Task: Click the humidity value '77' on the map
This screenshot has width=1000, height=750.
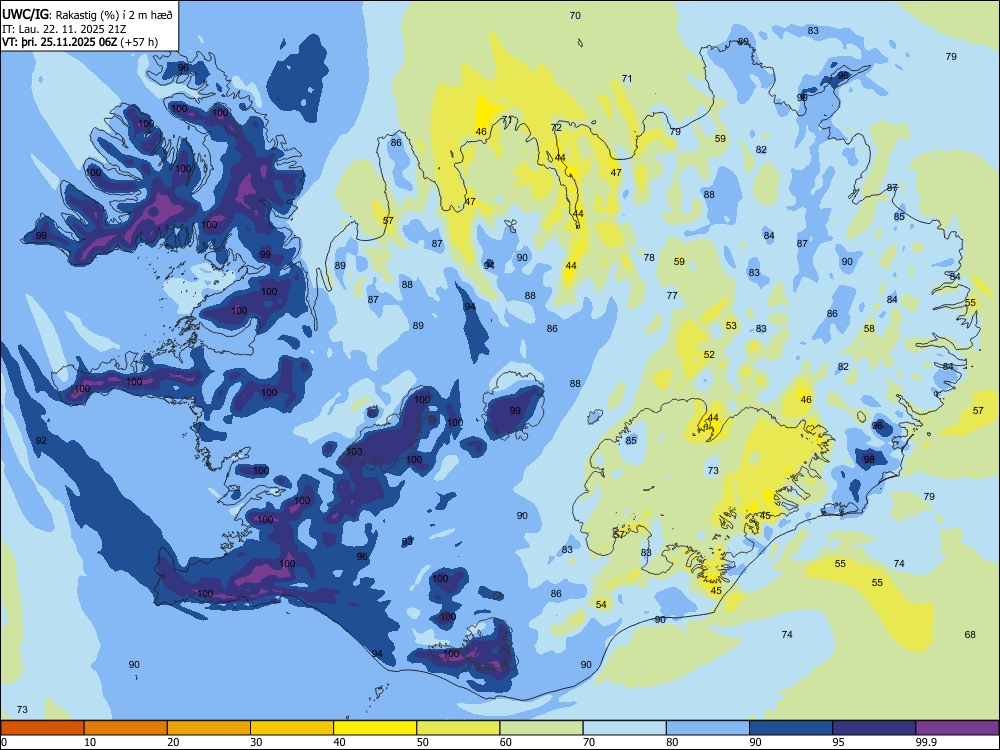Action: click(x=672, y=295)
